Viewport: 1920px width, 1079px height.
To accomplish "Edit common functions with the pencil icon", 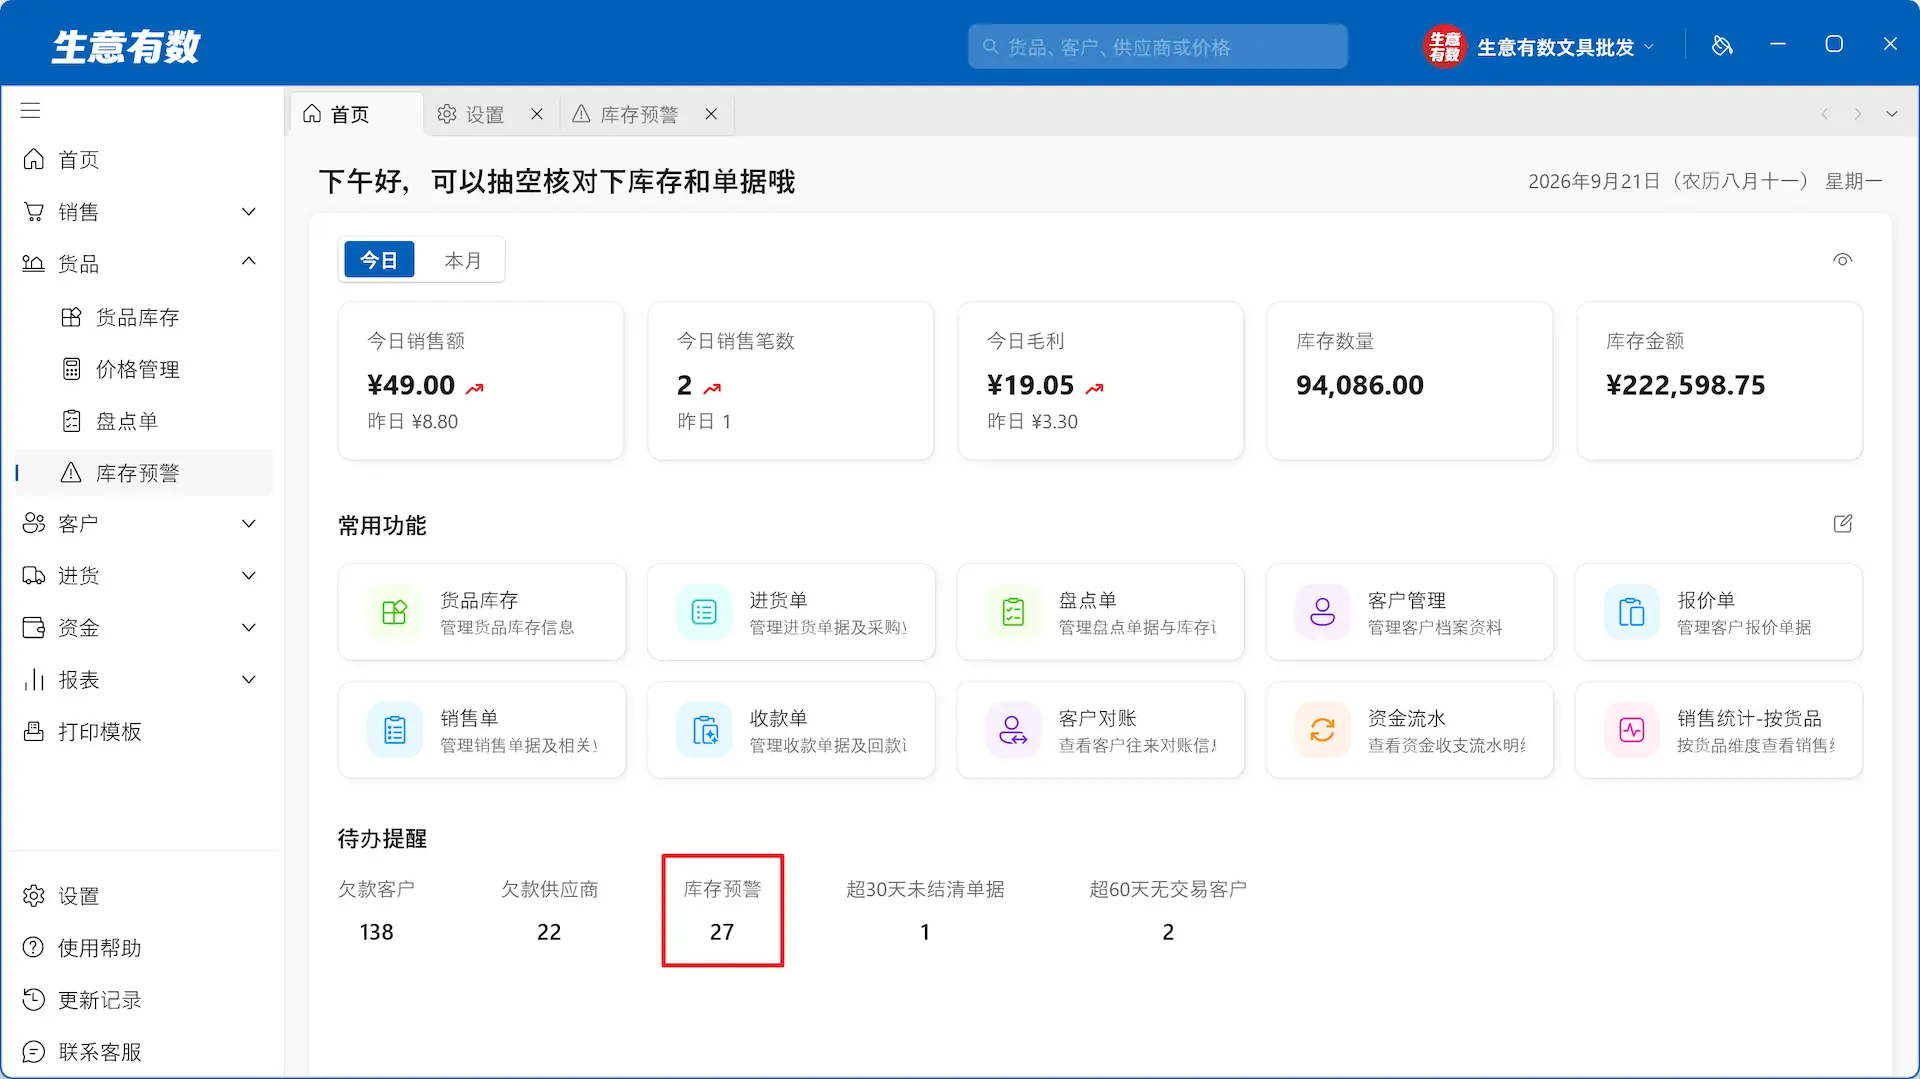I will pyautogui.click(x=1843, y=524).
